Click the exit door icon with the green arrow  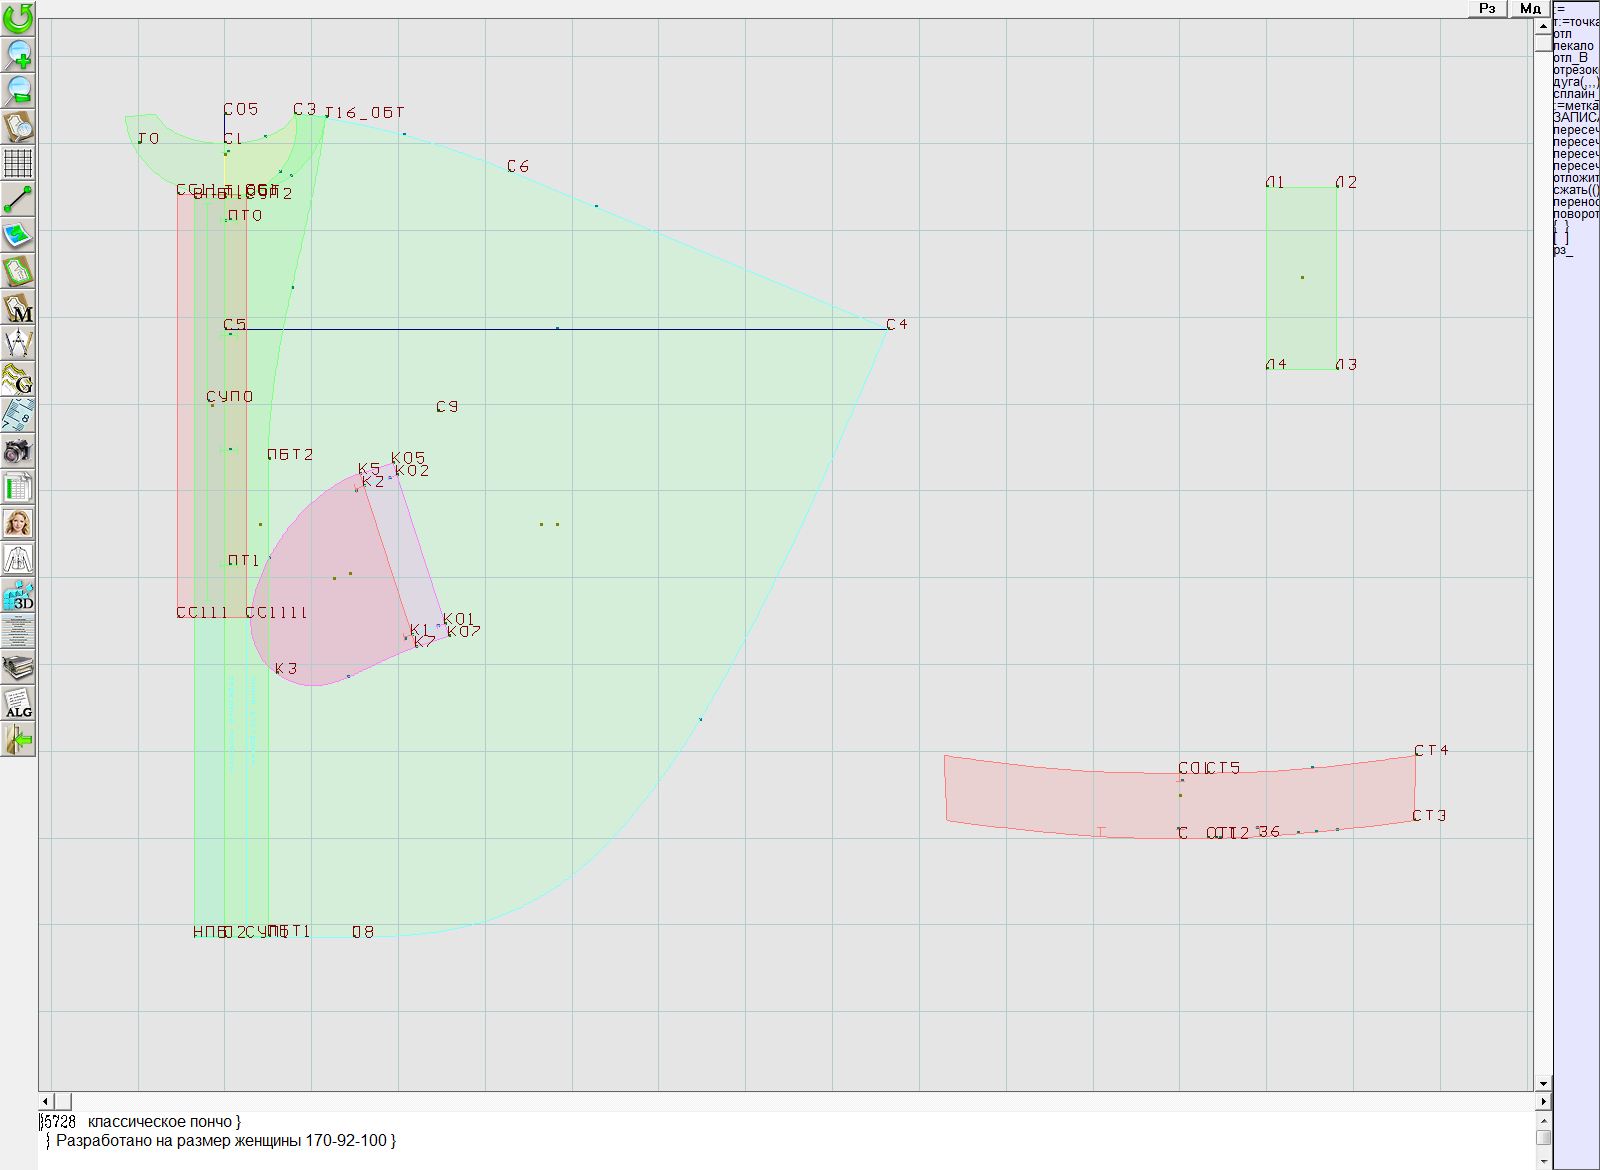tap(18, 740)
